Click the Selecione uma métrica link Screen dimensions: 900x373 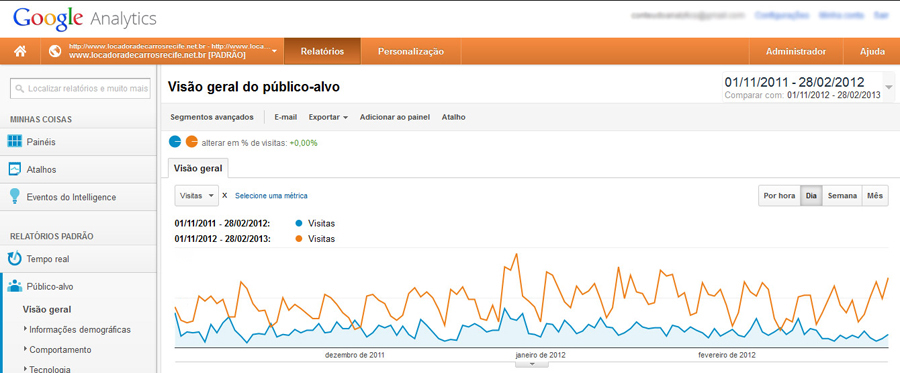[271, 196]
